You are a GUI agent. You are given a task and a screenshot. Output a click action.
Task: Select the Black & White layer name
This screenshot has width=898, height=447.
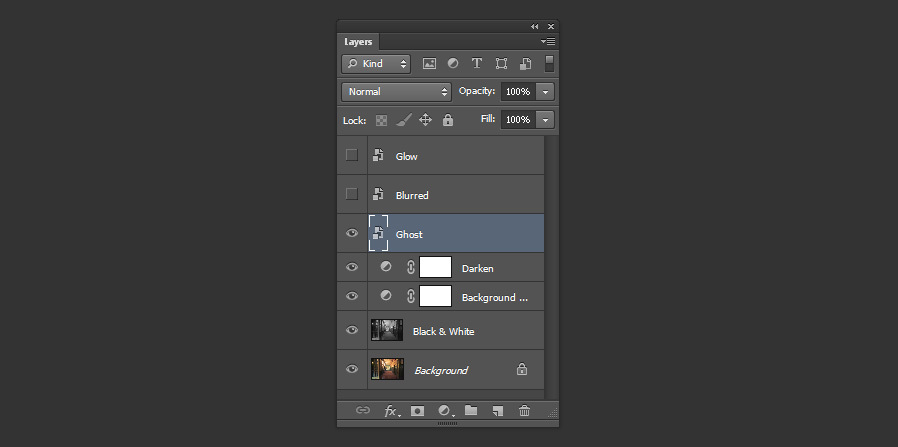tap(443, 331)
